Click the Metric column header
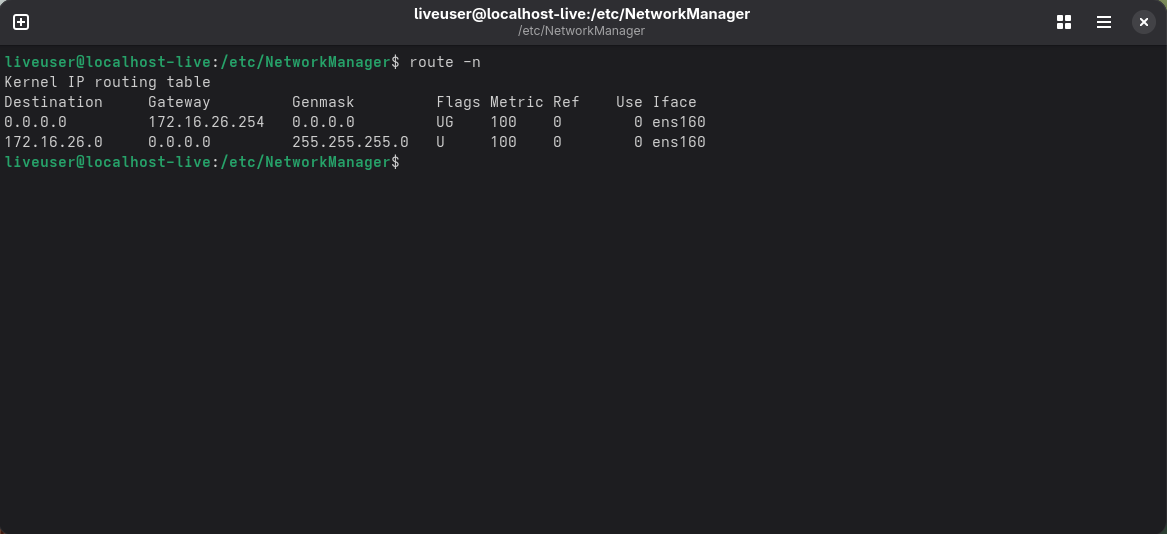This screenshot has height=534, width=1167. tap(516, 102)
